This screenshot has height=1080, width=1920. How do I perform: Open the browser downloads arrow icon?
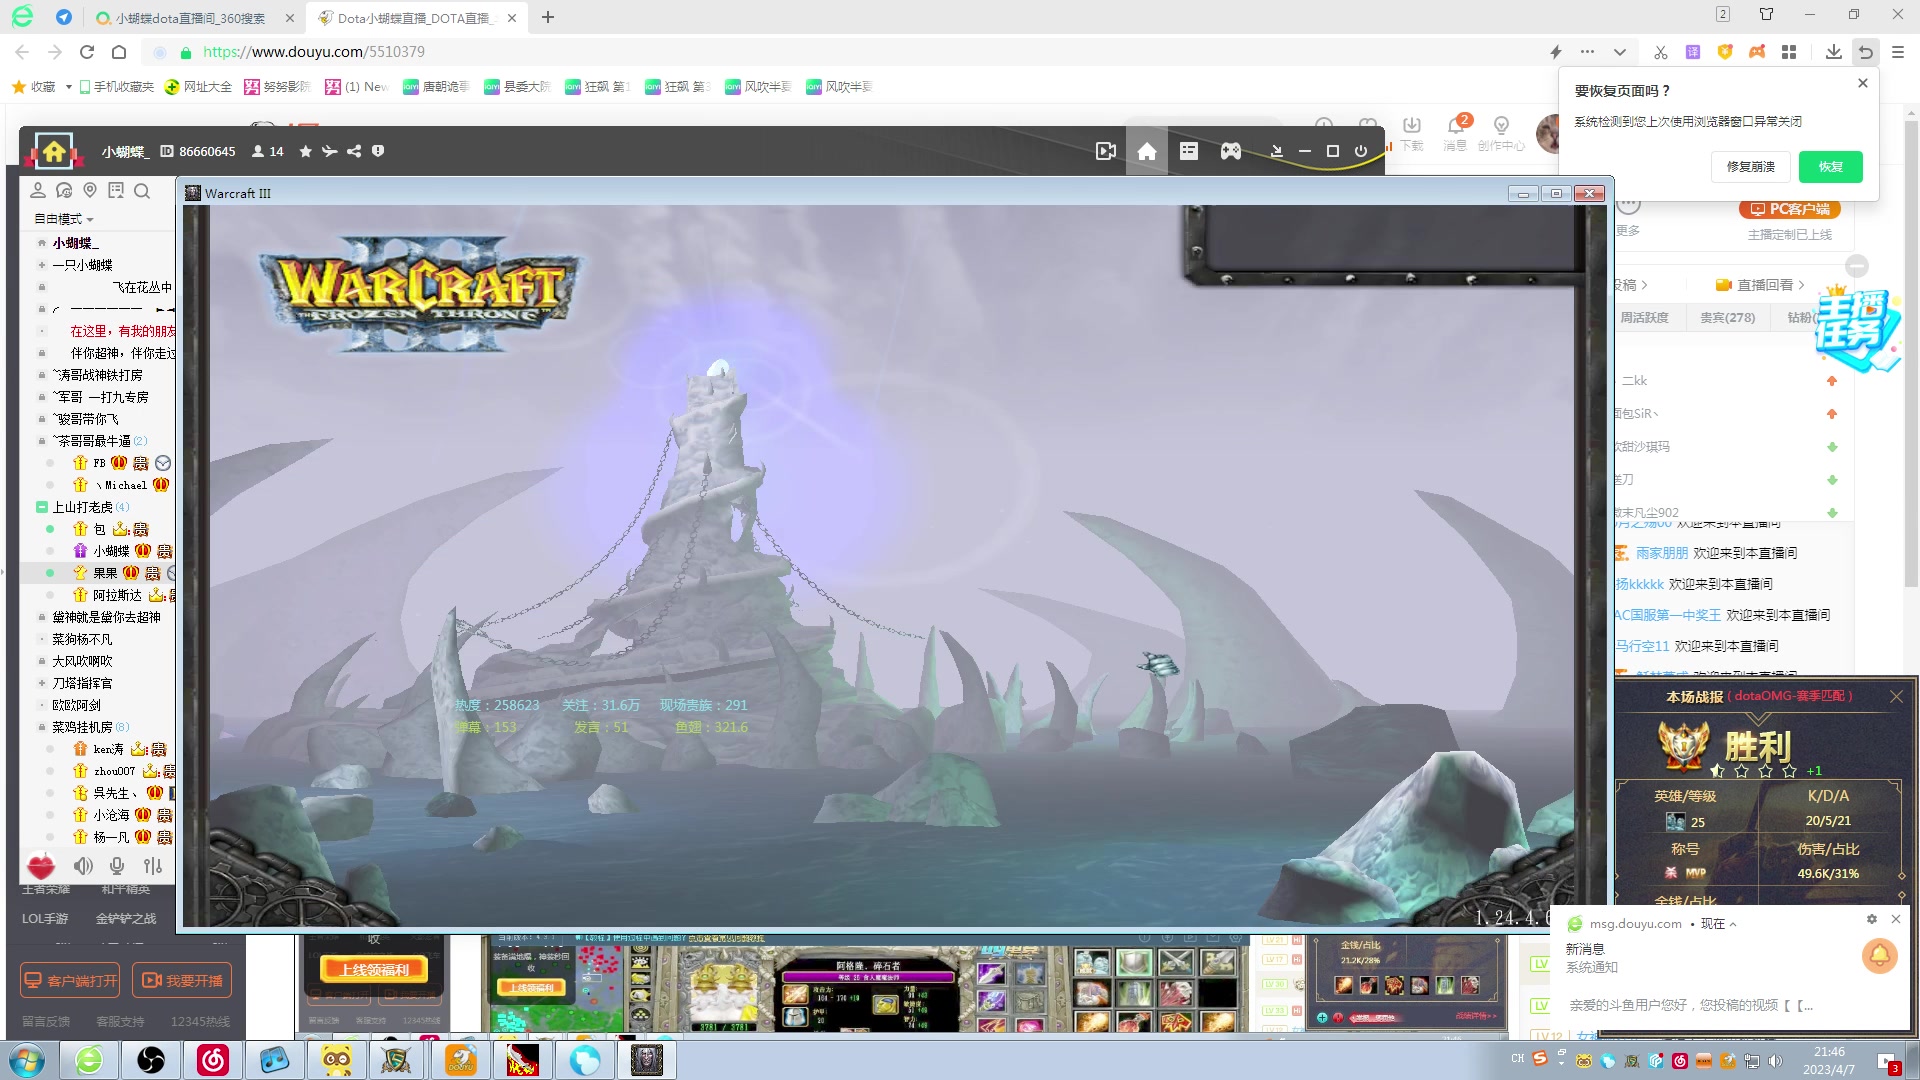click(1833, 52)
